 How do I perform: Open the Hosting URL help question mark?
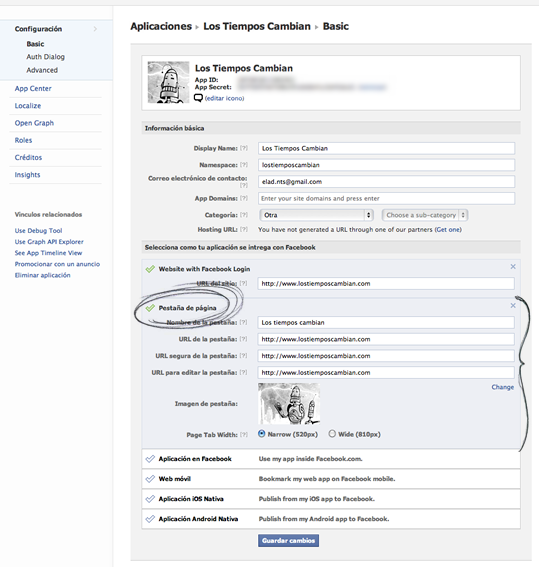(x=244, y=229)
